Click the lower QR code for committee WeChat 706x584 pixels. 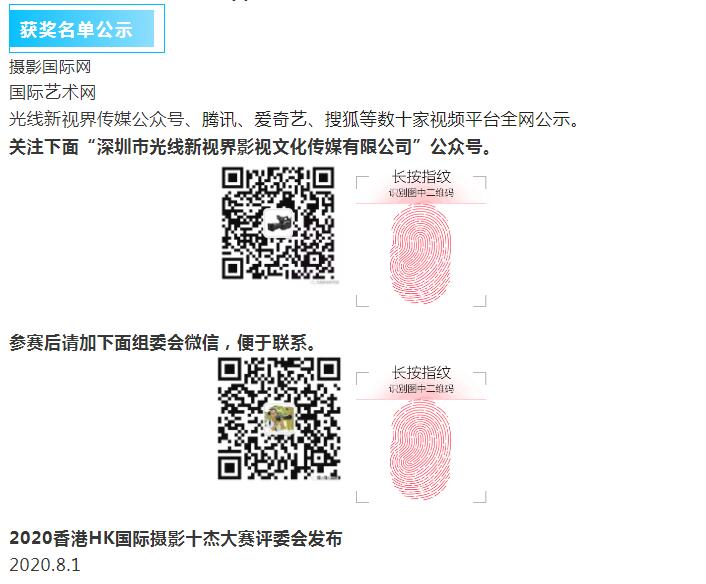(279, 419)
